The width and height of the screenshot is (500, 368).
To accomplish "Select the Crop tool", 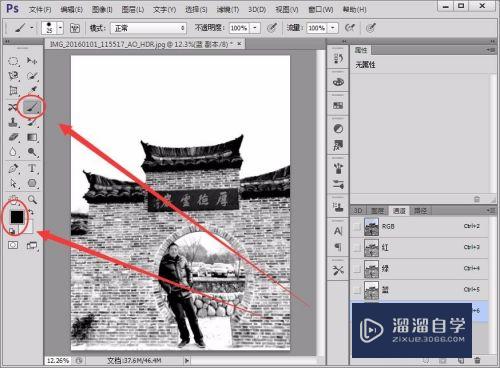I will (x=13, y=91).
